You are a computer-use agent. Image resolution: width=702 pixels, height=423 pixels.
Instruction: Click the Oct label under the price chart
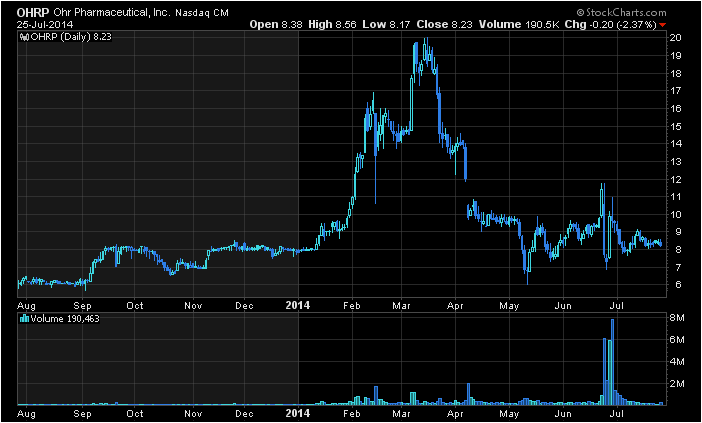point(135,305)
